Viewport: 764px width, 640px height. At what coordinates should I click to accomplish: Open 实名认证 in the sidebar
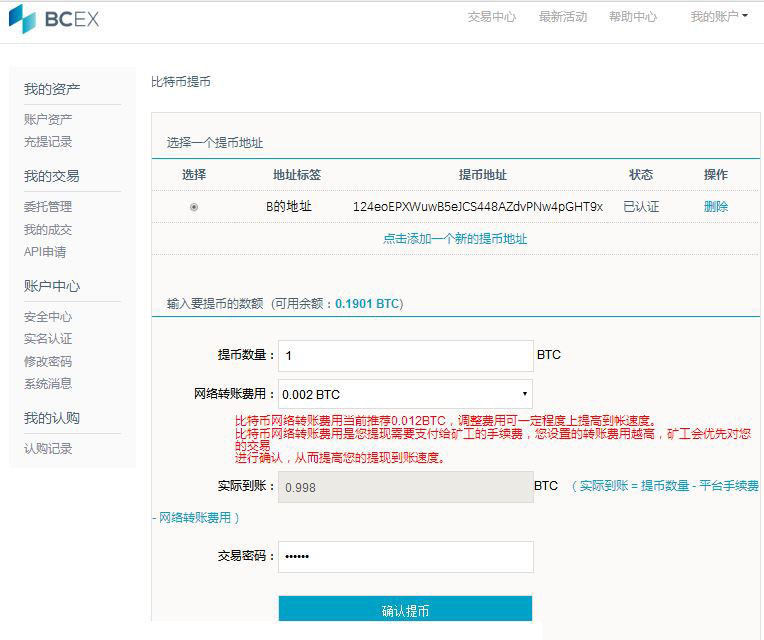(48, 339)
